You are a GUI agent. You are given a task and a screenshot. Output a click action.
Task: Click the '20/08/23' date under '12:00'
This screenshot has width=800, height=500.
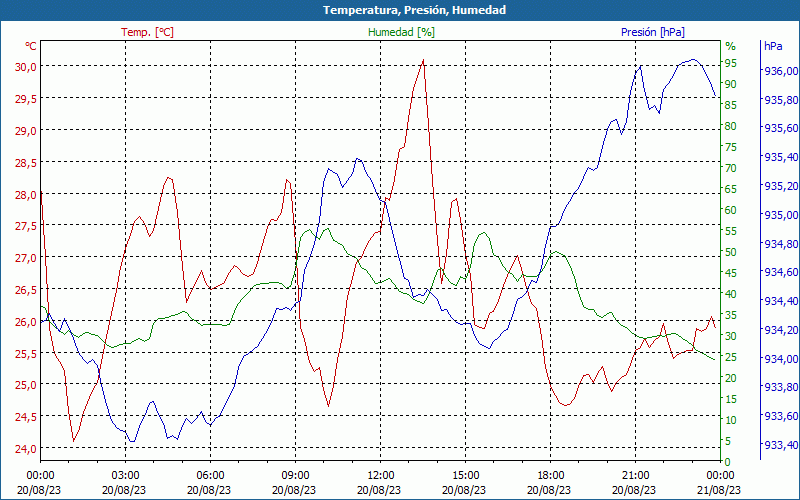(379, 491)
